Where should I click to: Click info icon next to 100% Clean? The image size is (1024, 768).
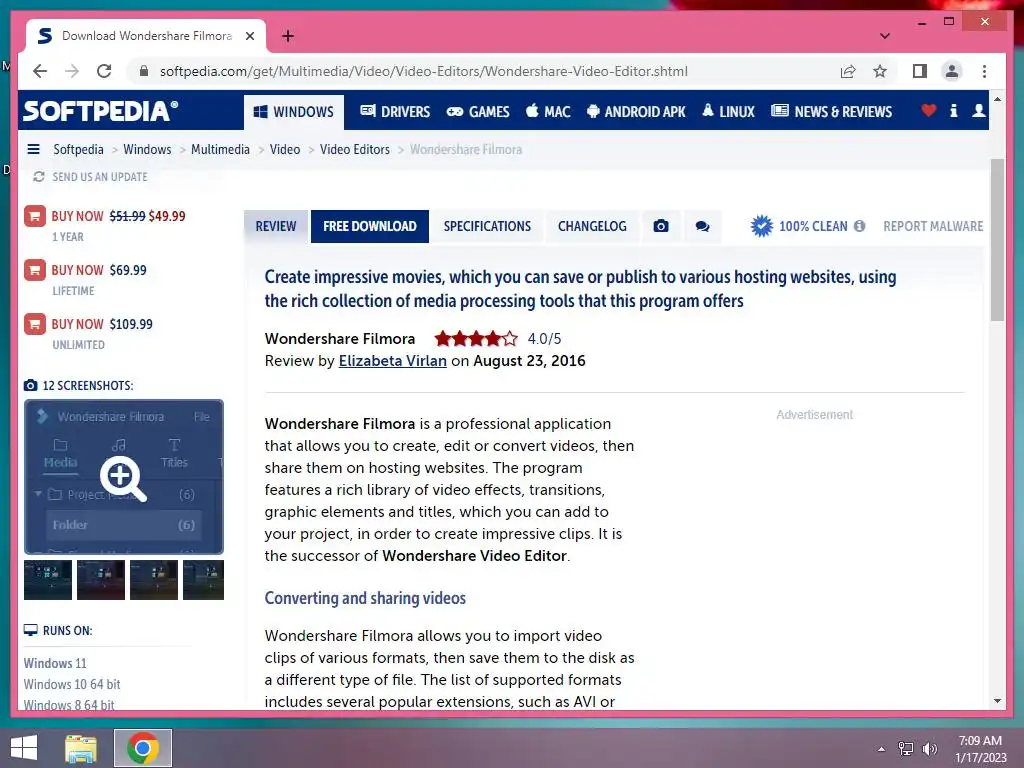pyautogui.click(x=859, y=226)
